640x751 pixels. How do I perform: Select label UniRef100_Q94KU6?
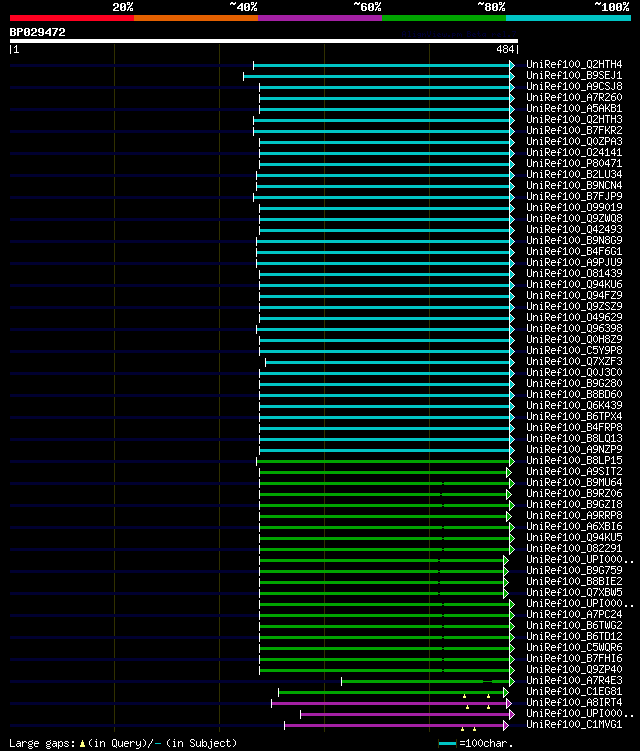pos(574,284)
